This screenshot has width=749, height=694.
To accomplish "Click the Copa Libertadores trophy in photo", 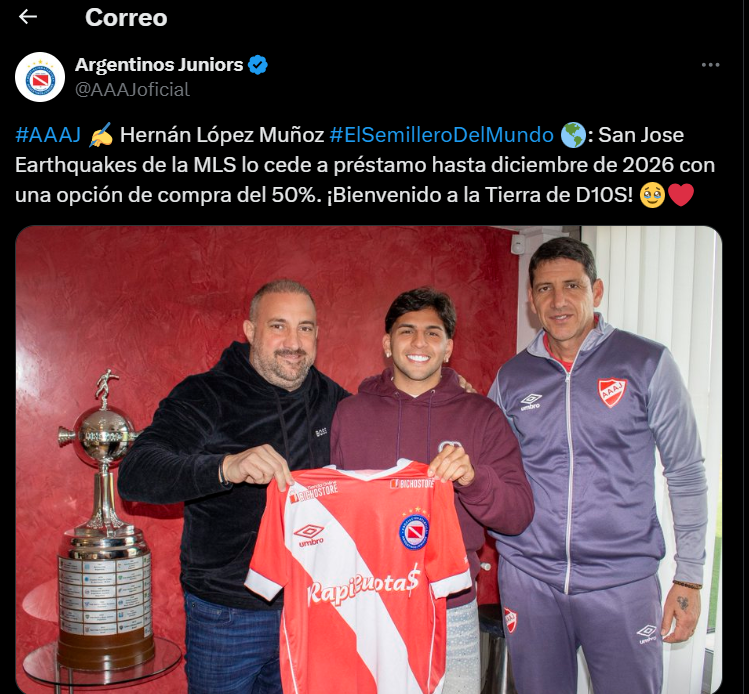I will (x=105, y=521).
